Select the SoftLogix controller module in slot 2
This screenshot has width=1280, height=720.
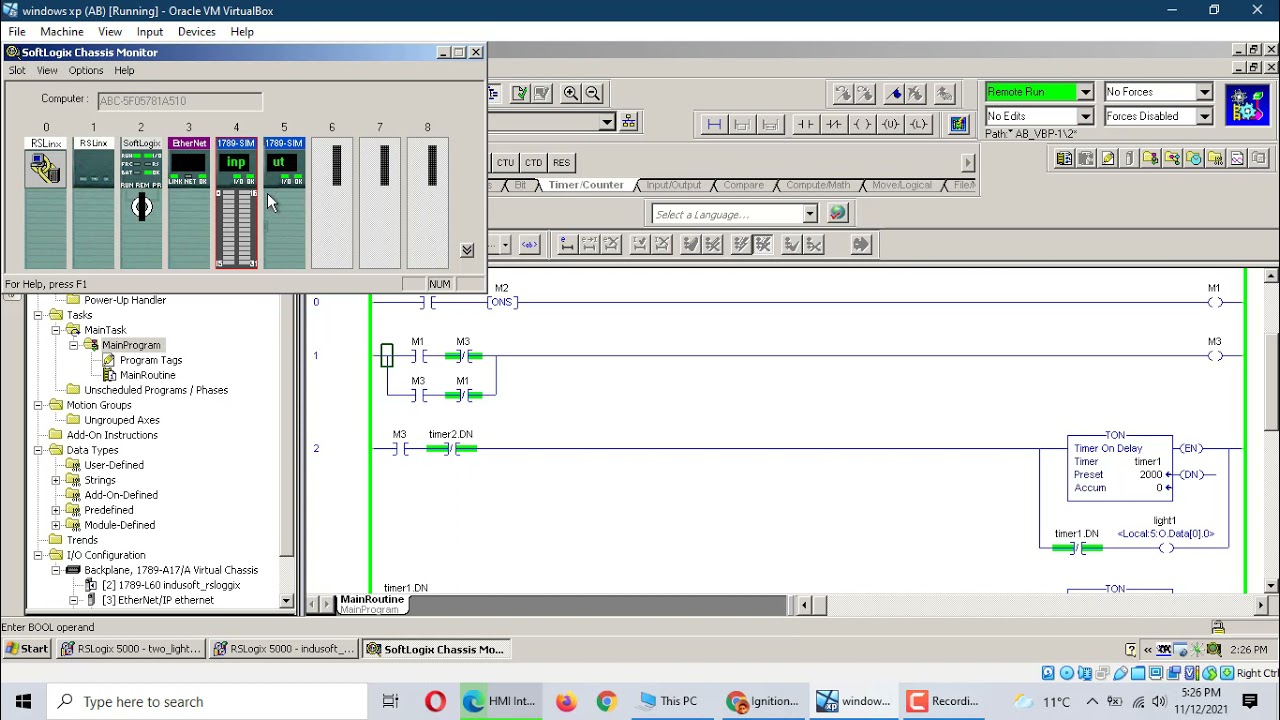click(141, 203)
